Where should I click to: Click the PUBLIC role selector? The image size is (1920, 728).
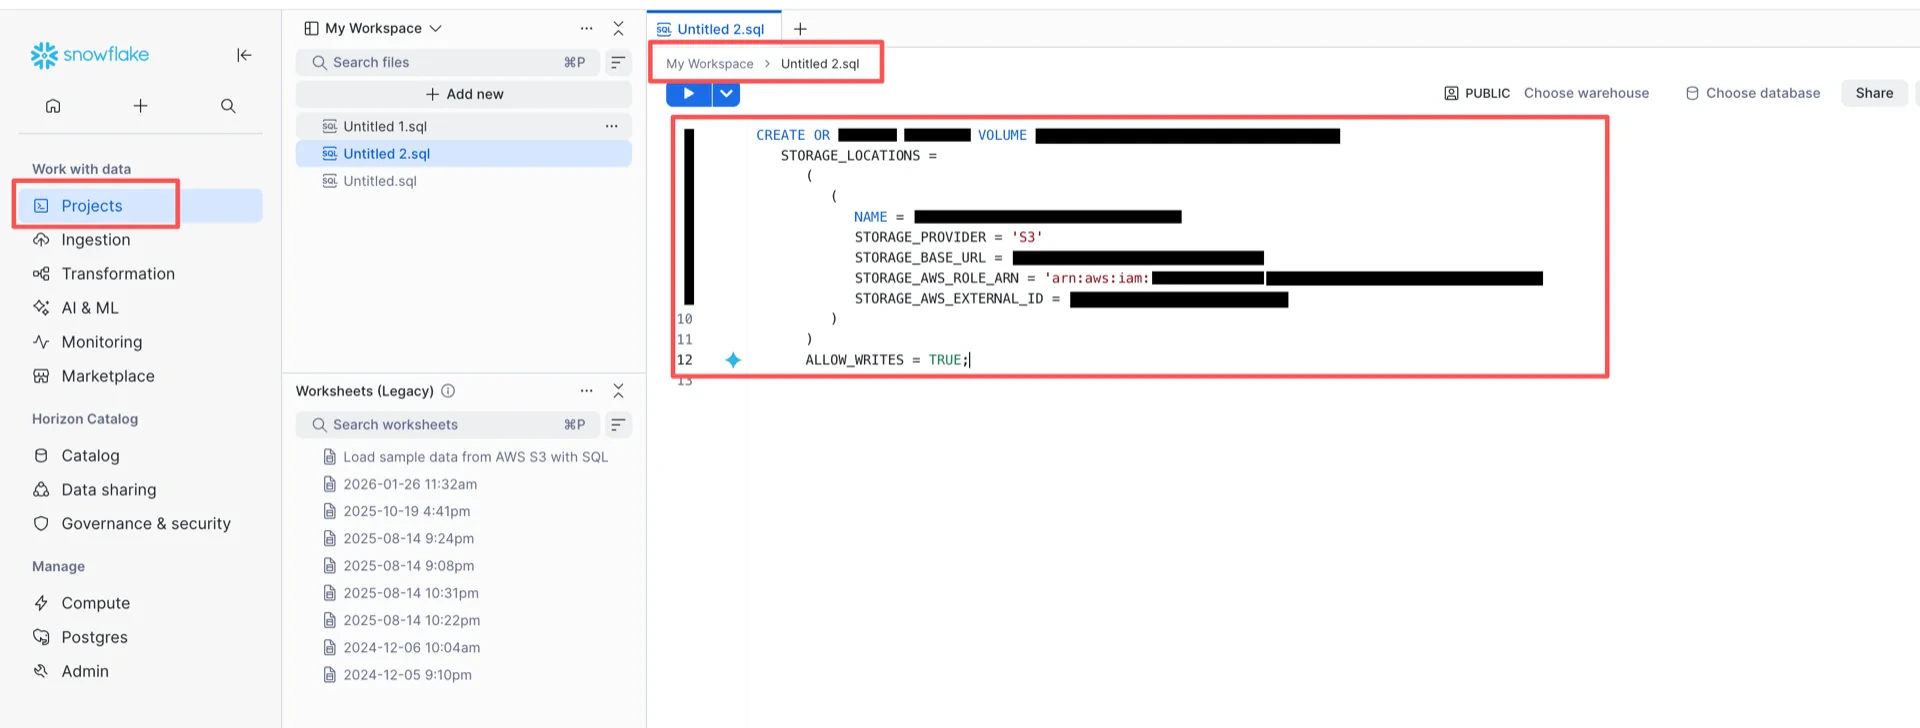1477,93
